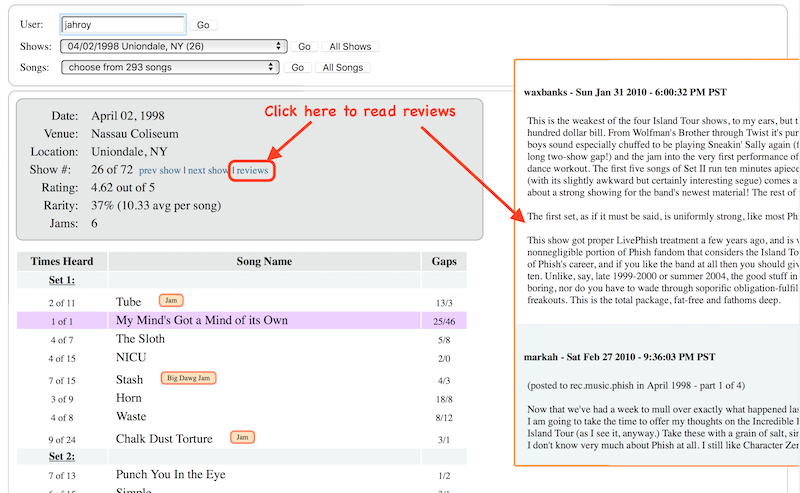Select the song Punch You In the Eye
The height and width of the screenshot is (493, 800).
tap(170, 474)
